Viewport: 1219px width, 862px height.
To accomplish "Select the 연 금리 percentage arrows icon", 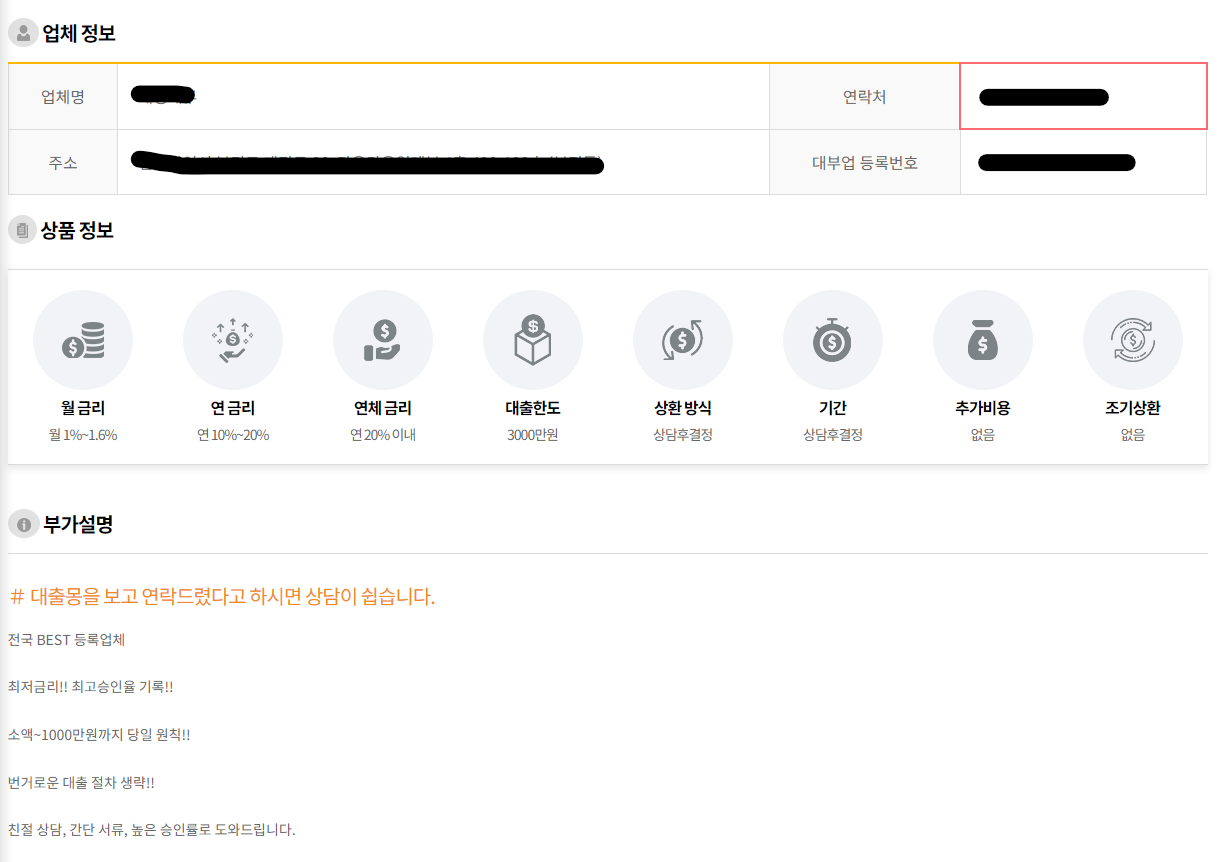I will point(233,339).
